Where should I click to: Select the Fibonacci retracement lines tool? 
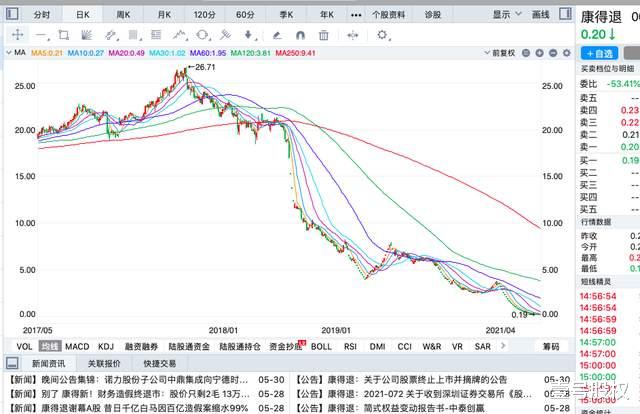pos(156,35)
